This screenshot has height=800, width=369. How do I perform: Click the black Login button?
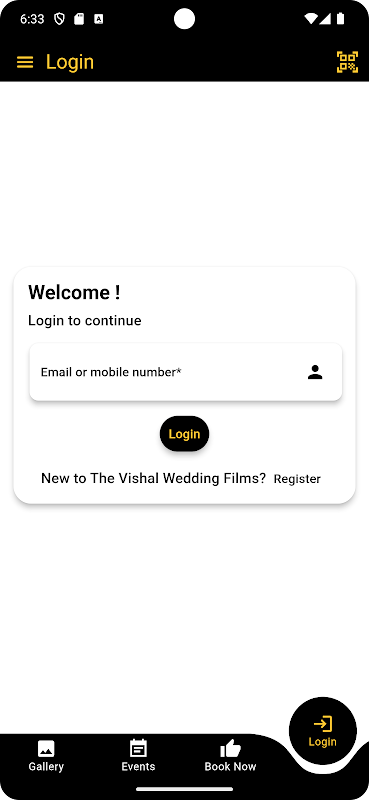click(x=184, y=434)
